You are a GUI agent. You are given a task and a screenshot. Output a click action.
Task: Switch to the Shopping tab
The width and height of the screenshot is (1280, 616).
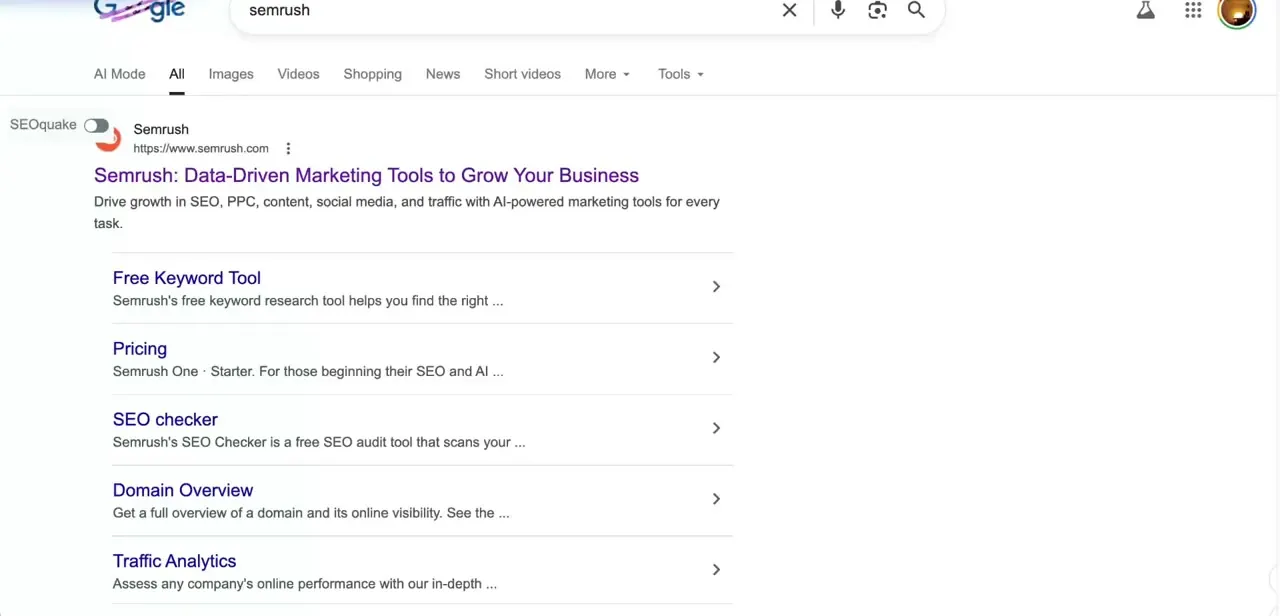click(x=372, y=74)
